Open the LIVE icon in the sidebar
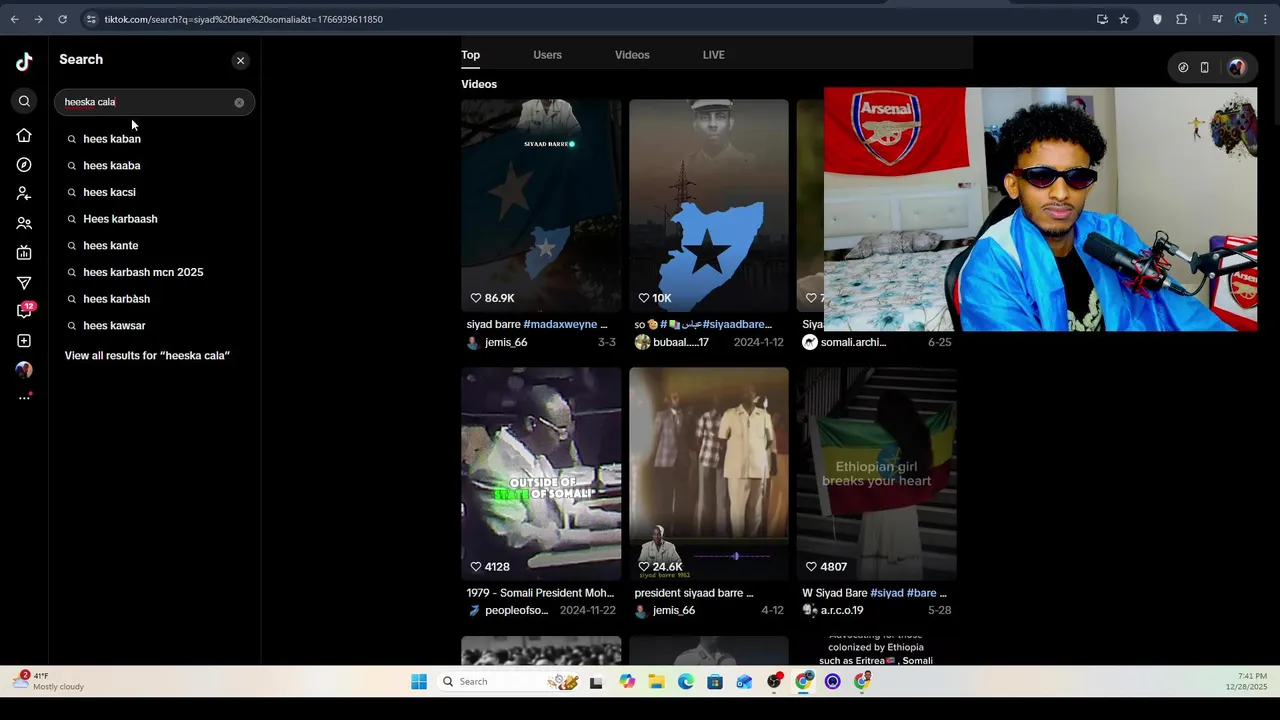Viewport: 1280px width, 720px height. point(24,253)
